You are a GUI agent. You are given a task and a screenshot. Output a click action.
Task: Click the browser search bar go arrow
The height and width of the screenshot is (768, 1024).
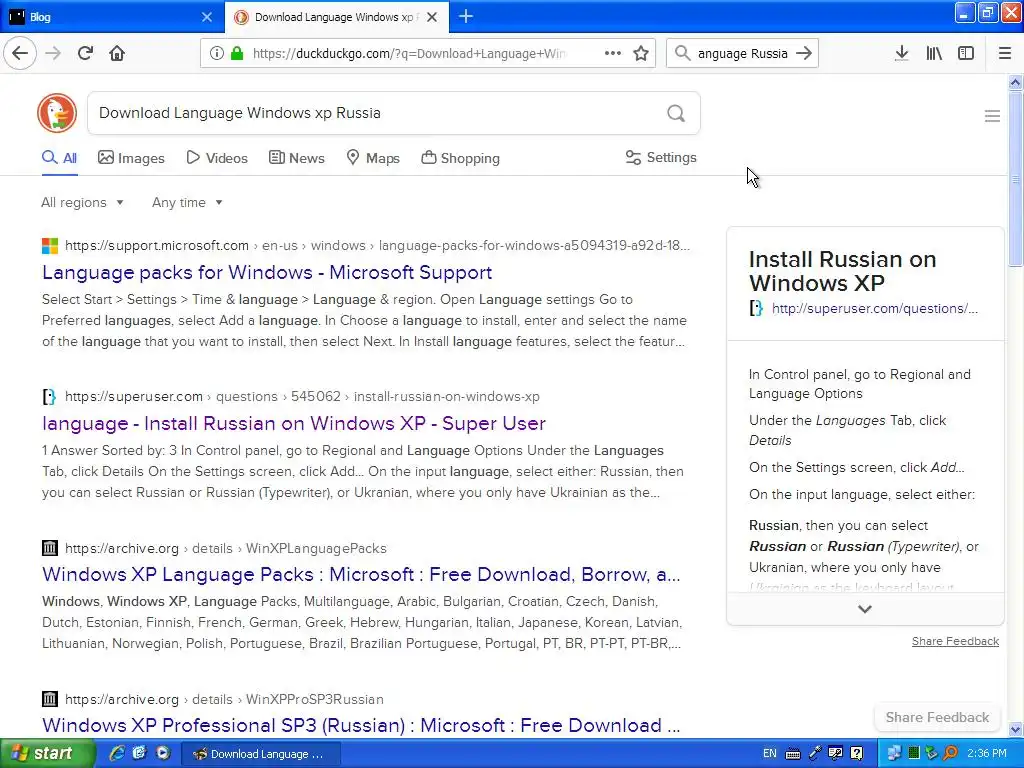pos(804,53)
